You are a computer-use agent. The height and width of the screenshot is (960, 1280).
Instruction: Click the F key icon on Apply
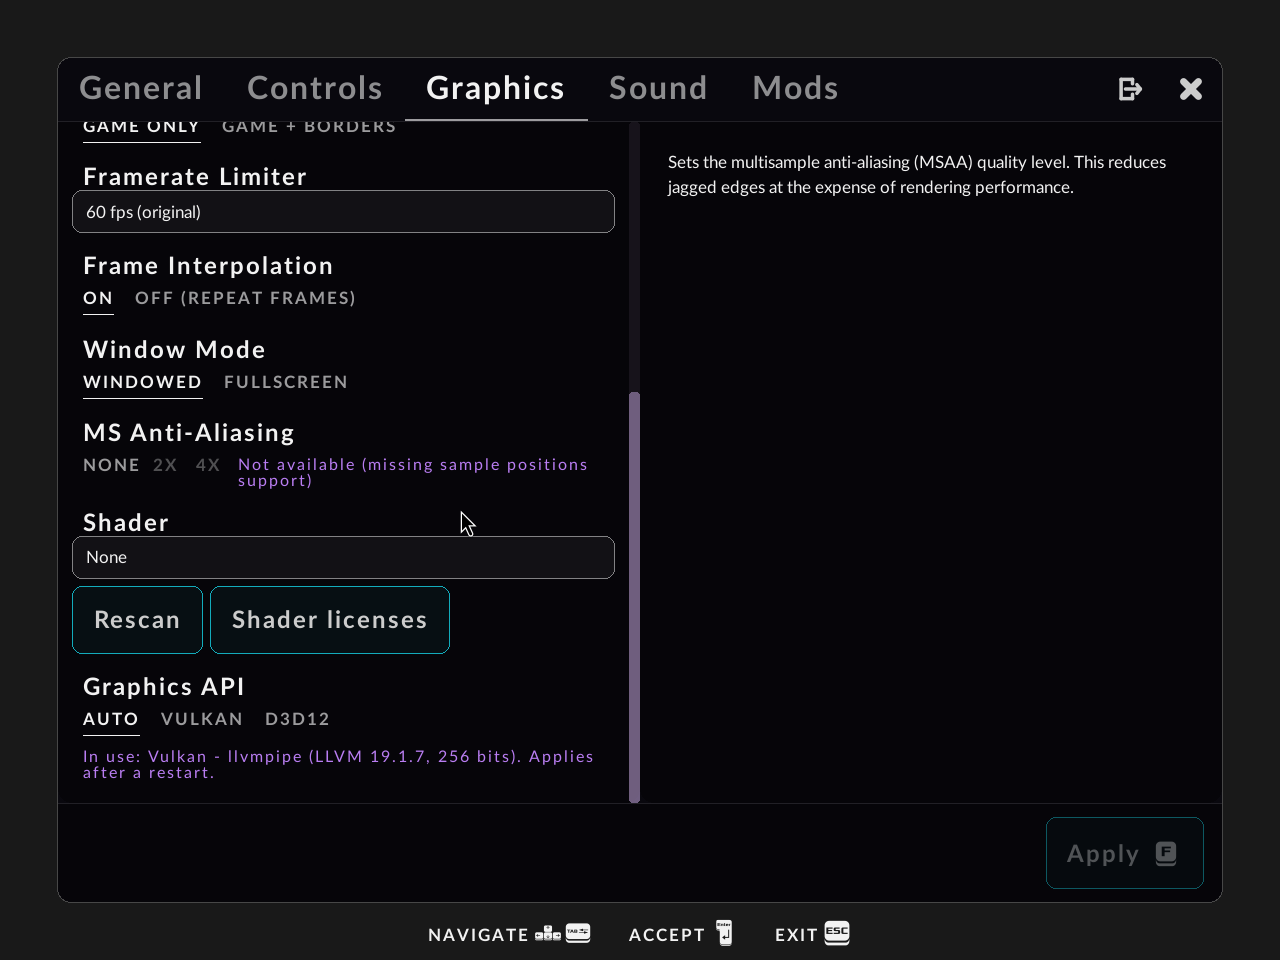pos(1166,853)
